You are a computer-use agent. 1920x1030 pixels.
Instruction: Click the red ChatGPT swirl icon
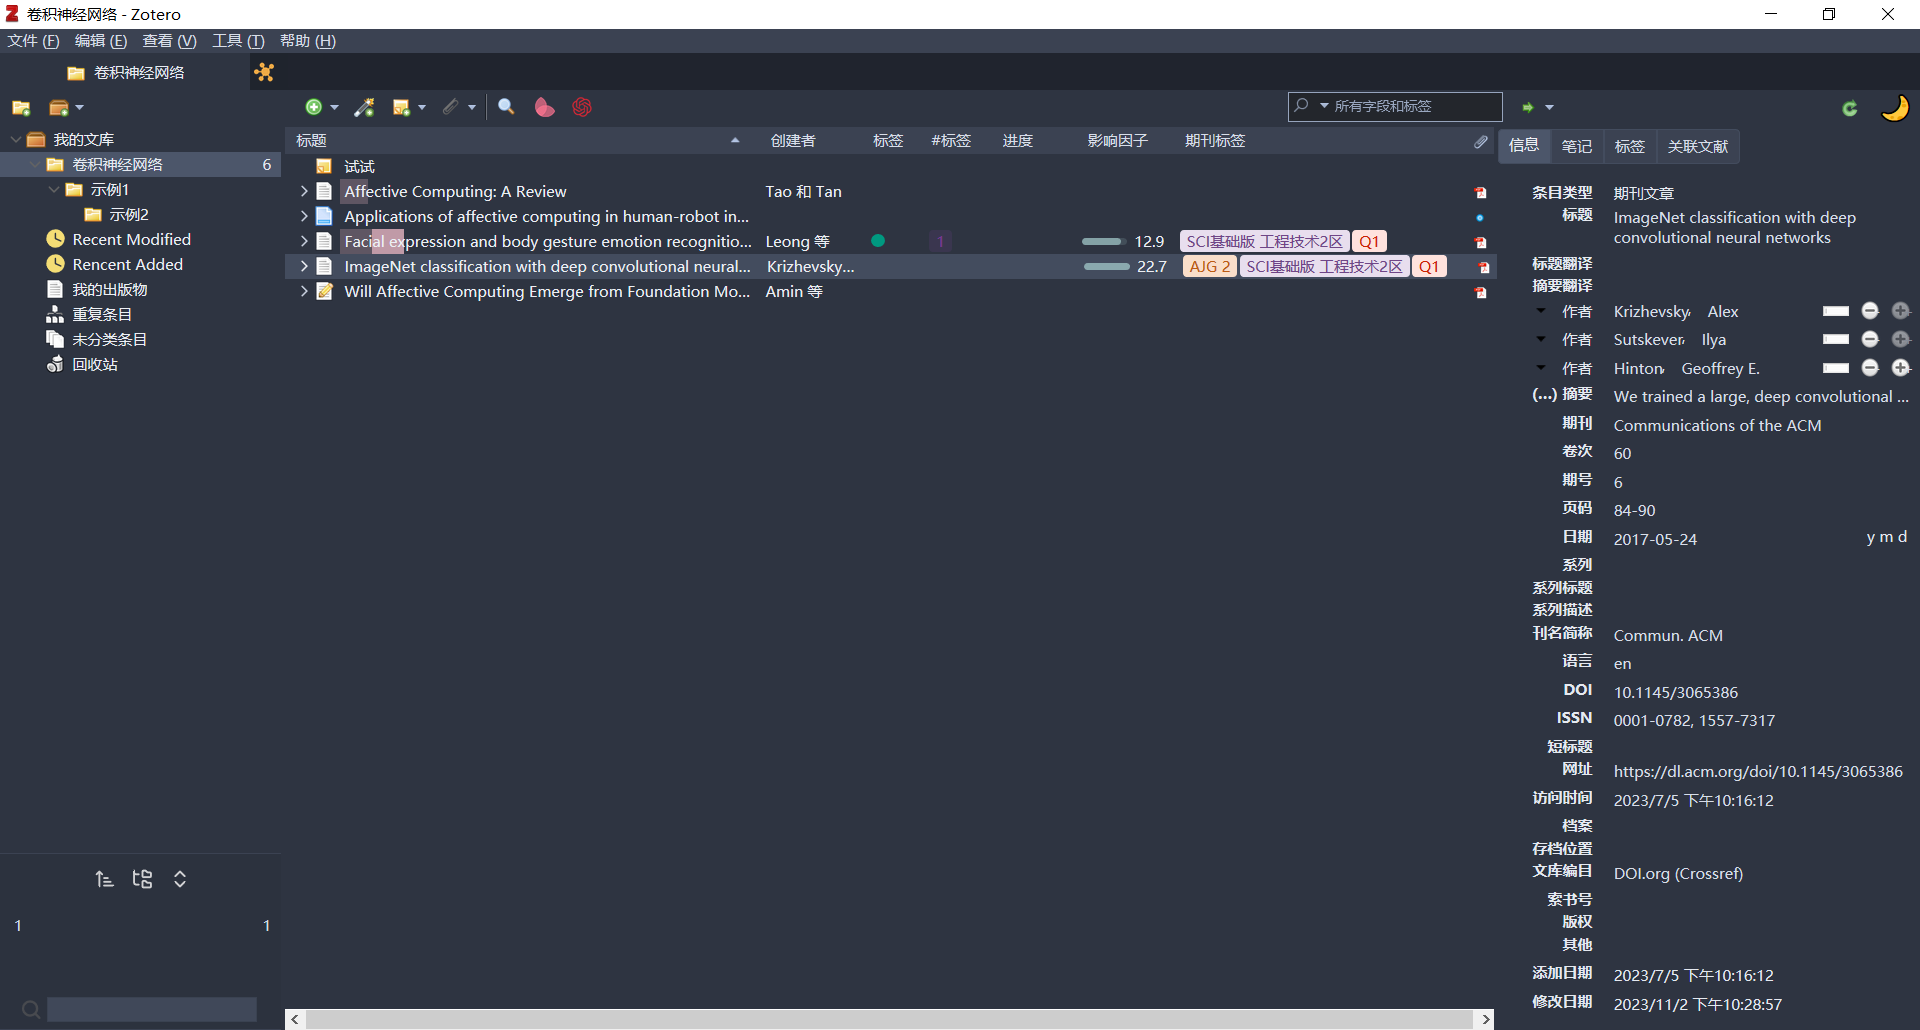point(582,107)
